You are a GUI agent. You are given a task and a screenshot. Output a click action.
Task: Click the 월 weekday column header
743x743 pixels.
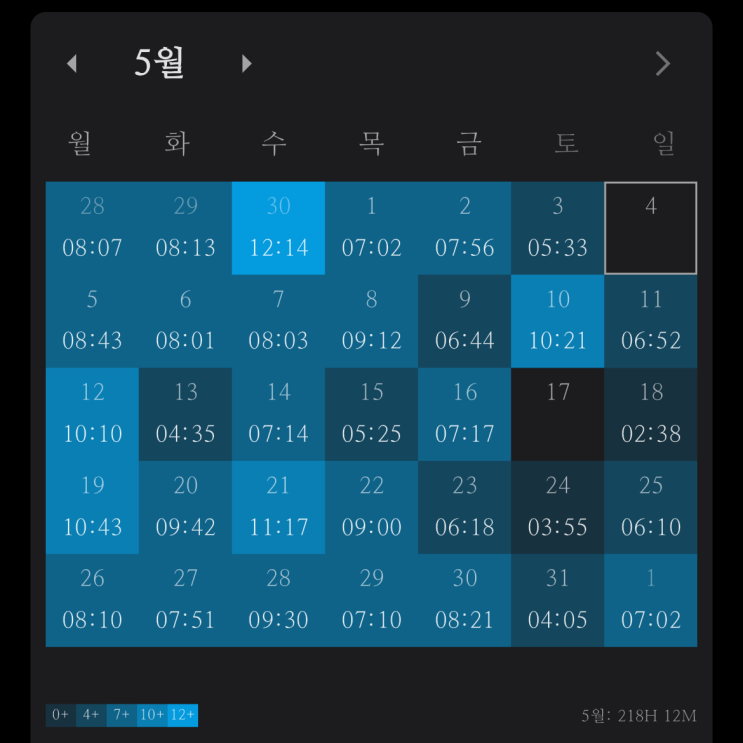(80, 144)
